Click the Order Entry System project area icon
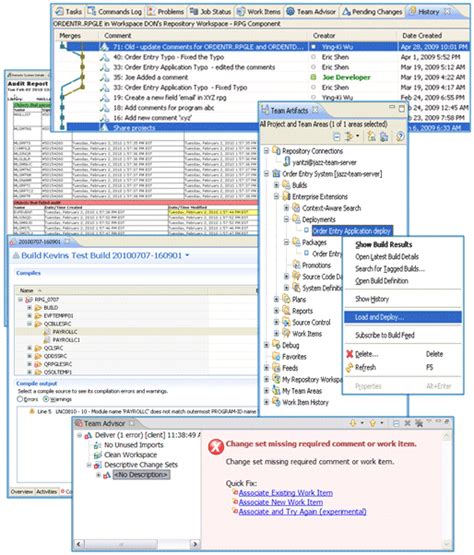Screen dimensions: 474x555 point(276,174)
